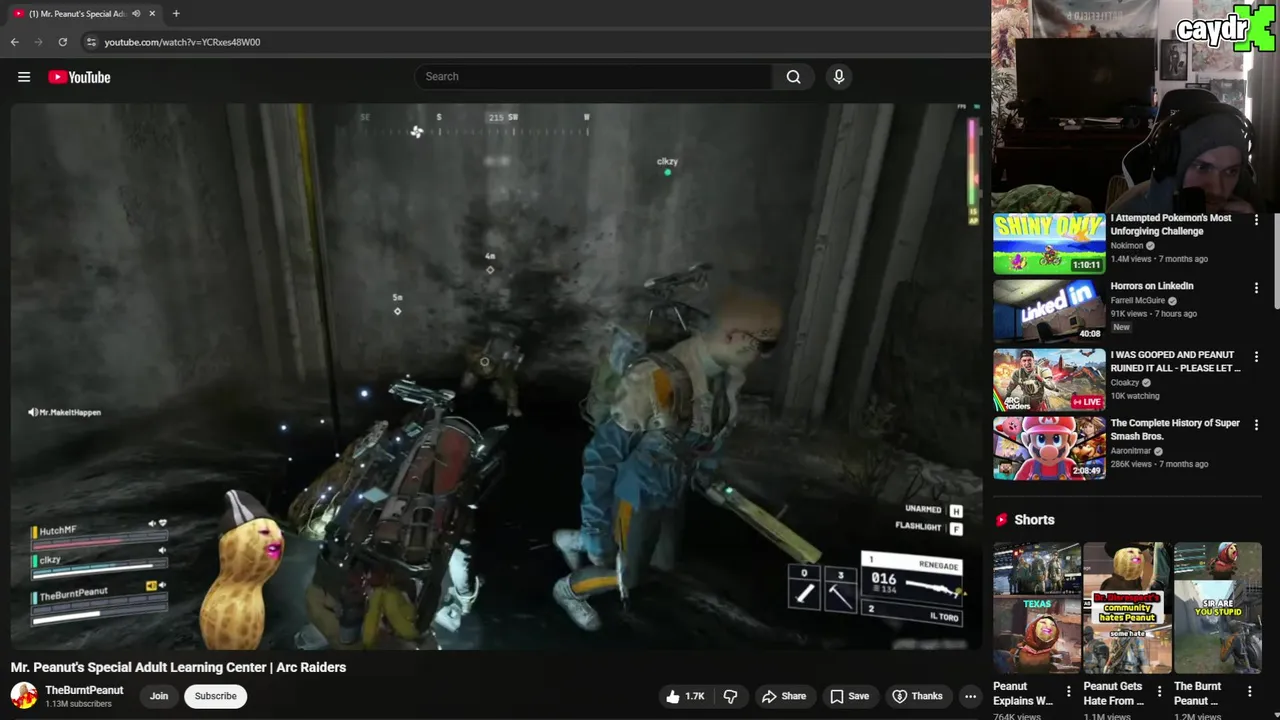Open TheBurntPeanut channel name link
The image size is (1280, 720).
pos(84,690)
